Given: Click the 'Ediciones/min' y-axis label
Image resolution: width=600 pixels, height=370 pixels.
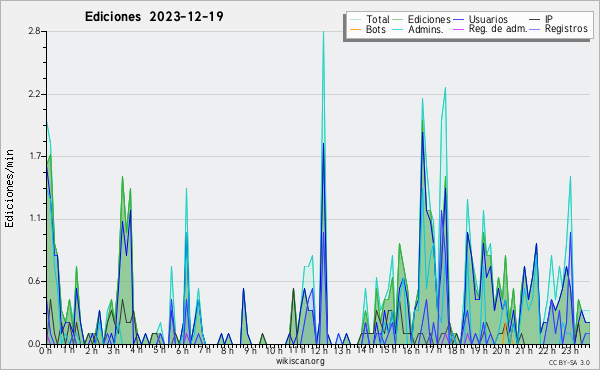Looking at the screenshot, I should tap(9, 188).
